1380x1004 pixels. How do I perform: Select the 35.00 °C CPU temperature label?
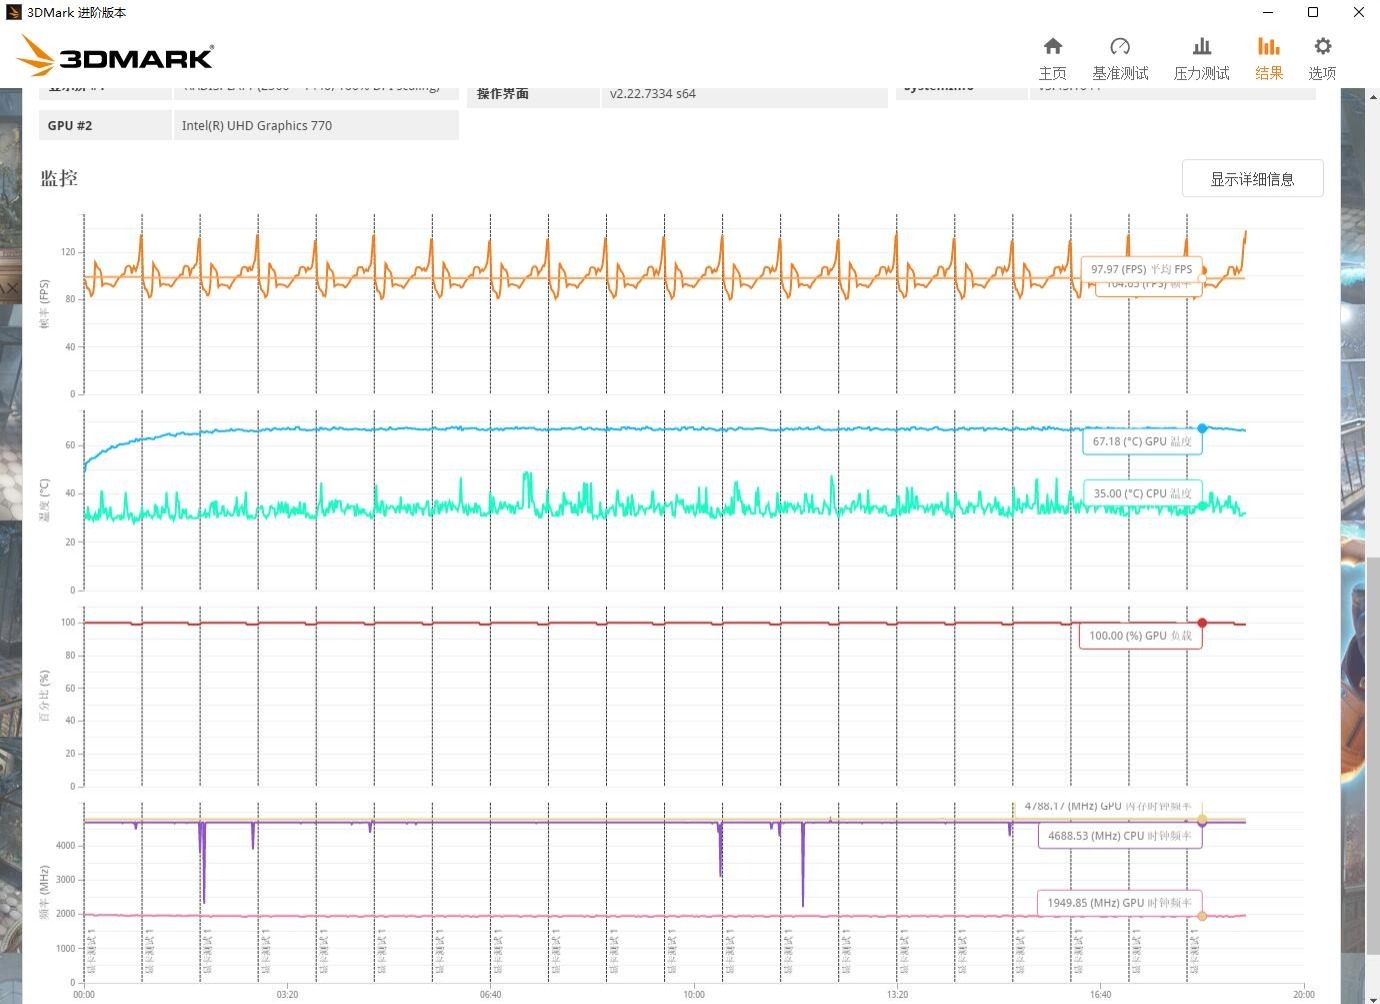point(1142,493)
